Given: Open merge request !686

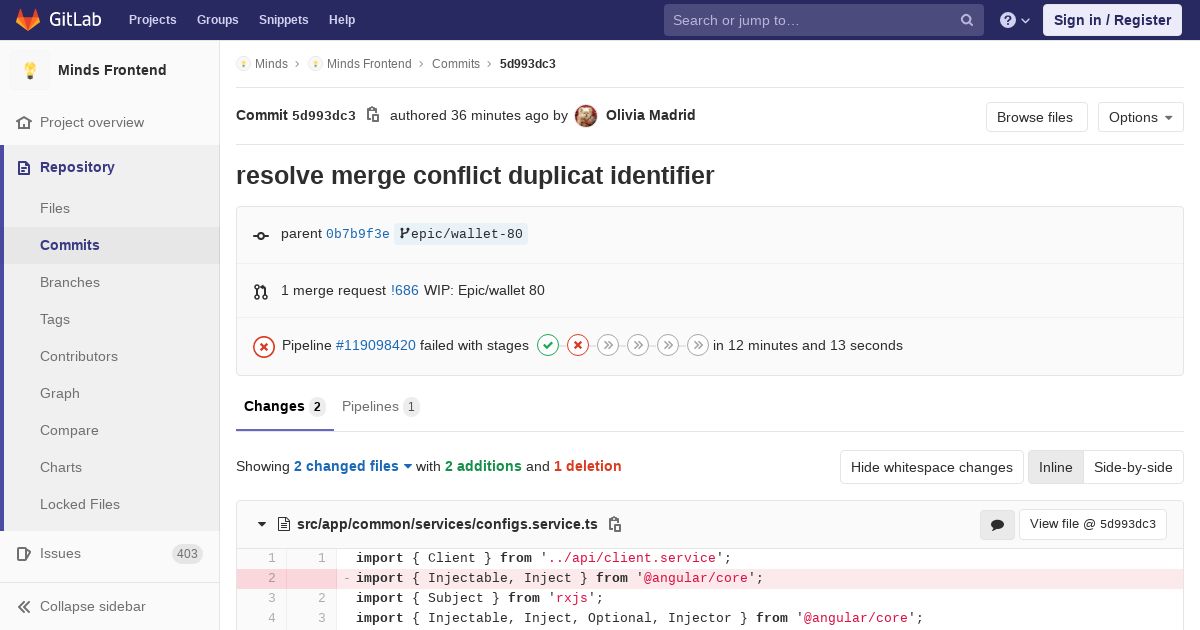Looking at the screenshot, I should tap(405, 290).
